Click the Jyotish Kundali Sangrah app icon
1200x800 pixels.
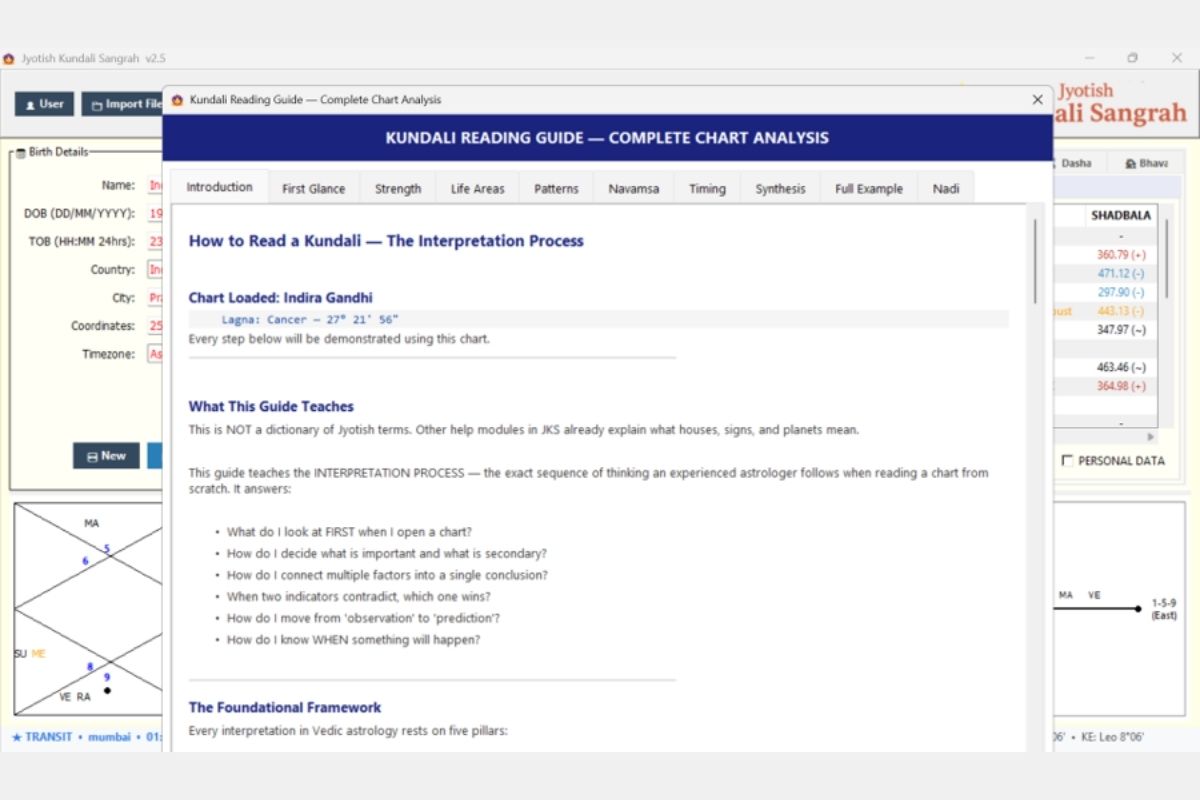[9, 58]
